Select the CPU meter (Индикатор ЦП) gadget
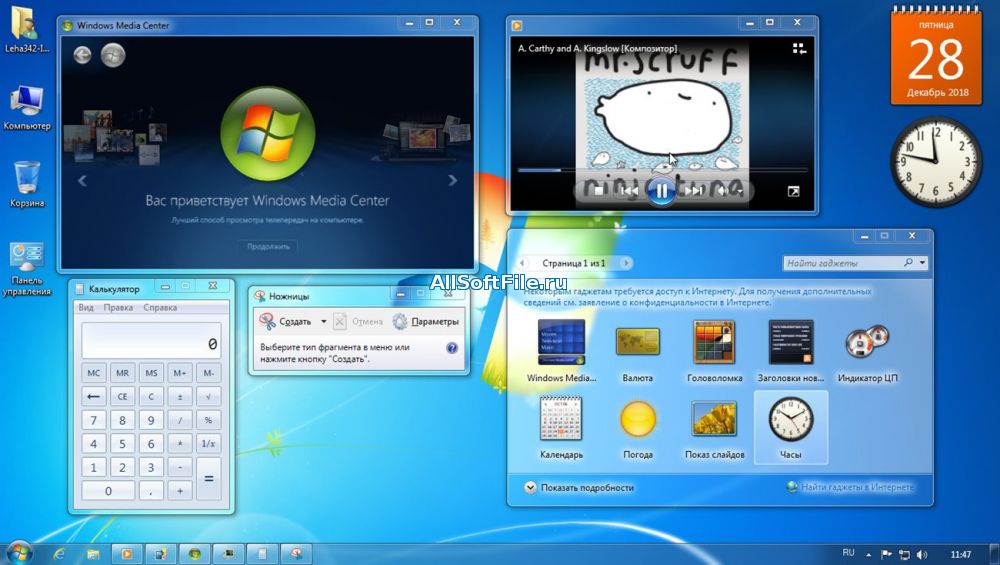This screenshot has width=1000, height=565. click(x=866, y=342)
